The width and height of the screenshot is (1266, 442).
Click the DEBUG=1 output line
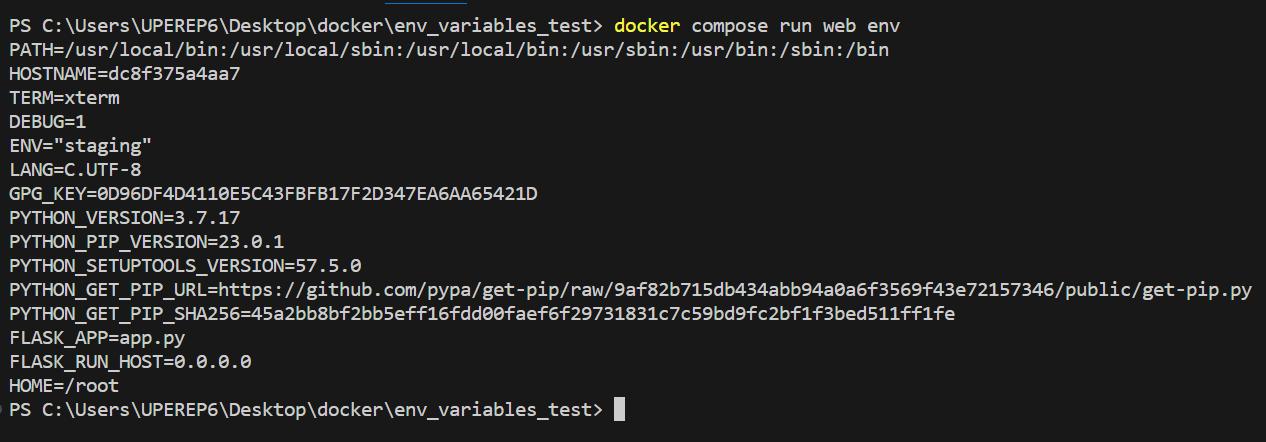(x=48, y=121)
